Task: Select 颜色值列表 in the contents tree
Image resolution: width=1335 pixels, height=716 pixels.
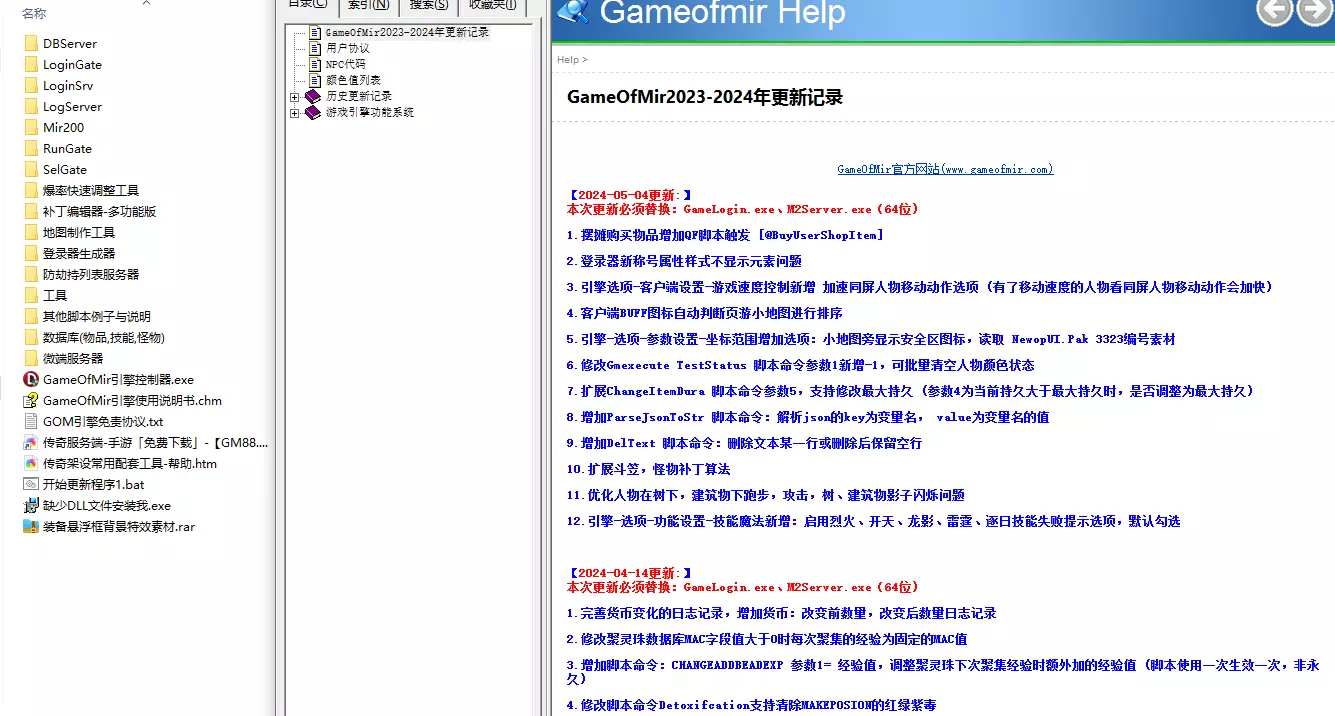Action: [352, 80]
